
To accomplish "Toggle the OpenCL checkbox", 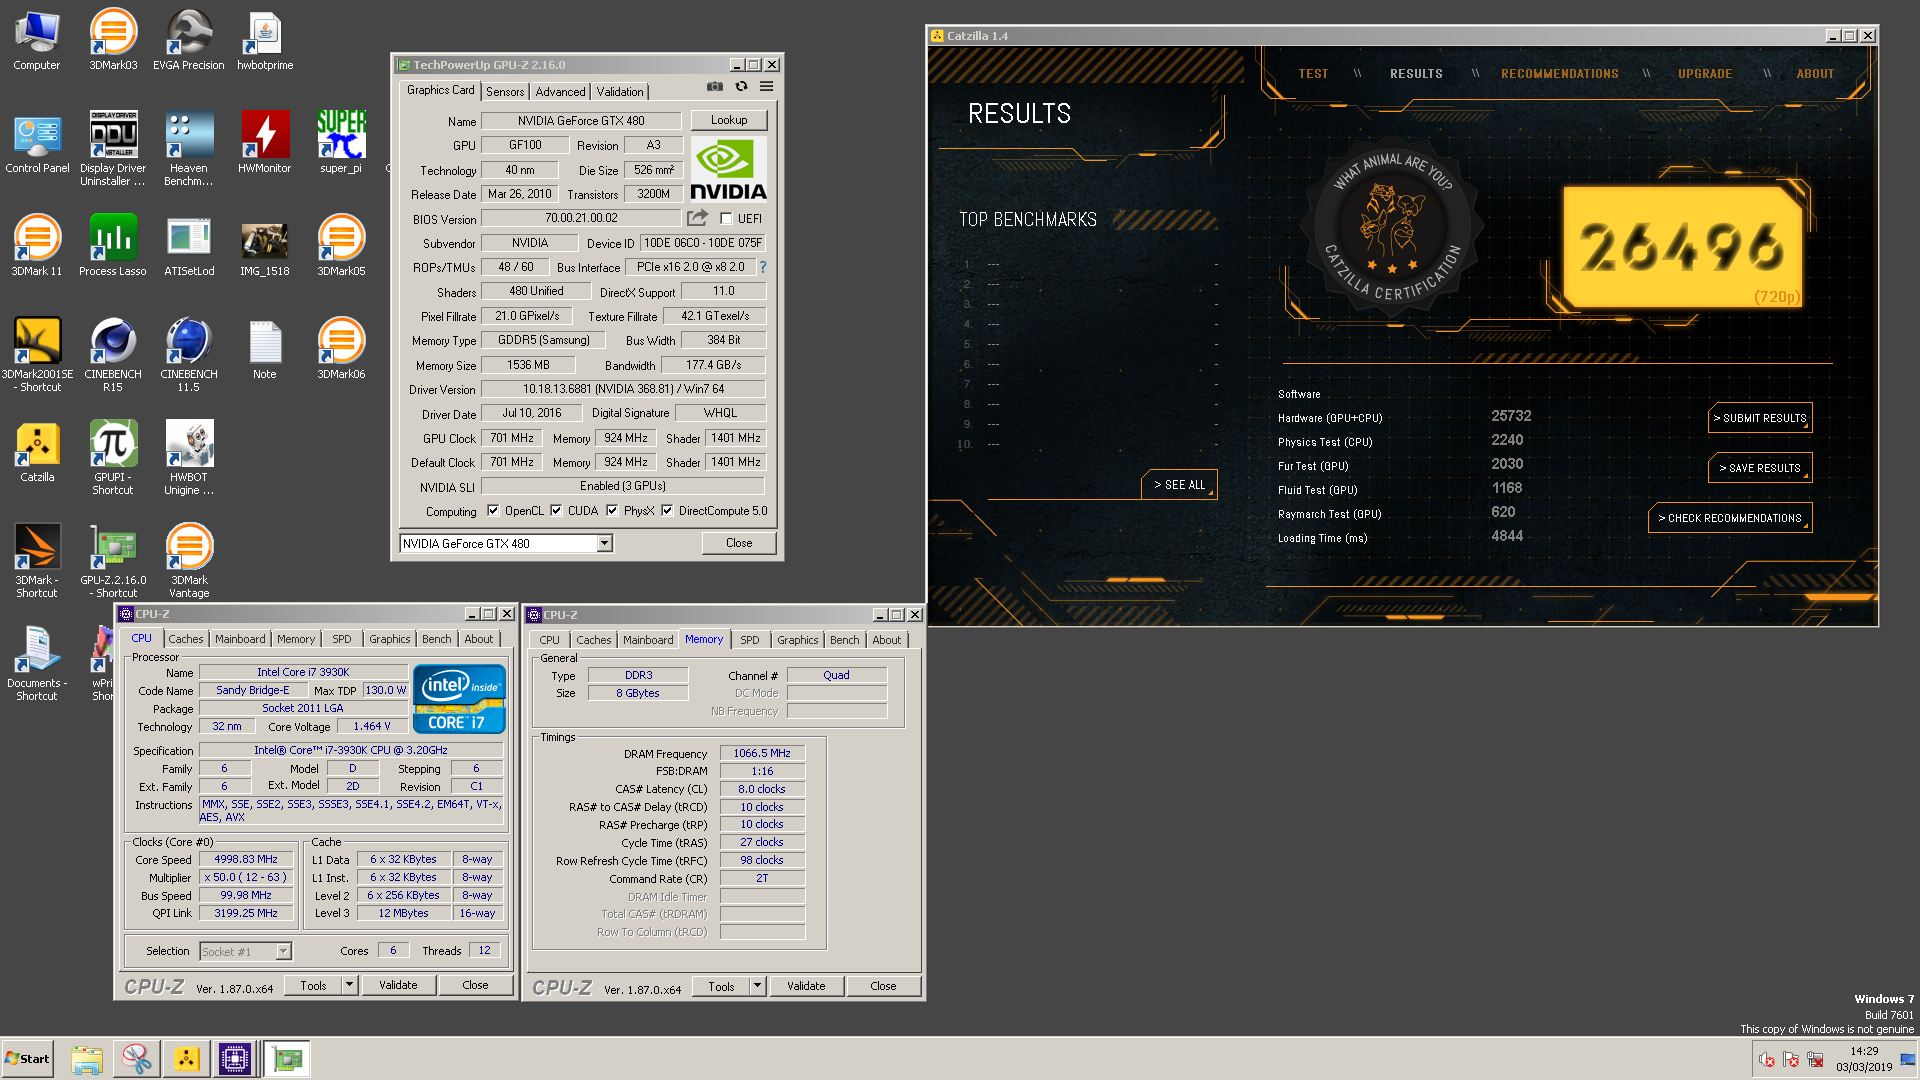I will tap(493, 511).
